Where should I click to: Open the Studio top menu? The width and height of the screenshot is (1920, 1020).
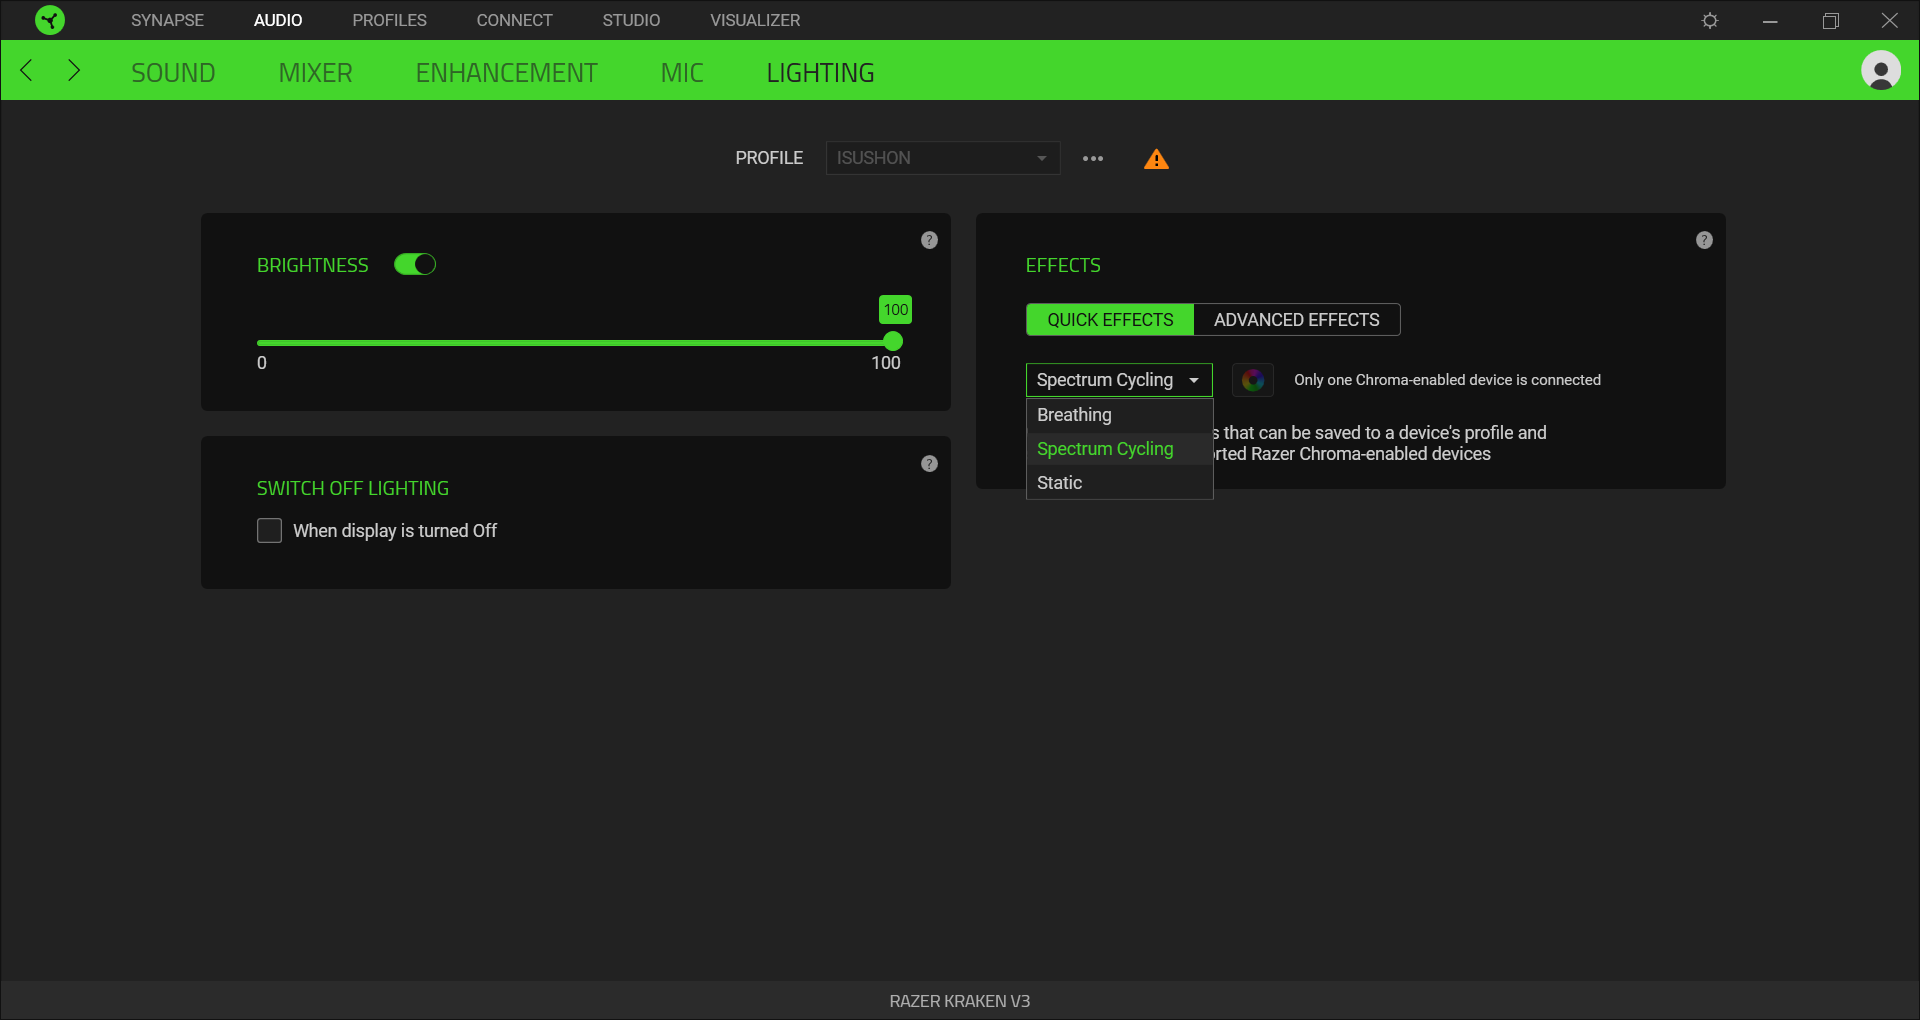pyautogui.click(x=631, y=20)
